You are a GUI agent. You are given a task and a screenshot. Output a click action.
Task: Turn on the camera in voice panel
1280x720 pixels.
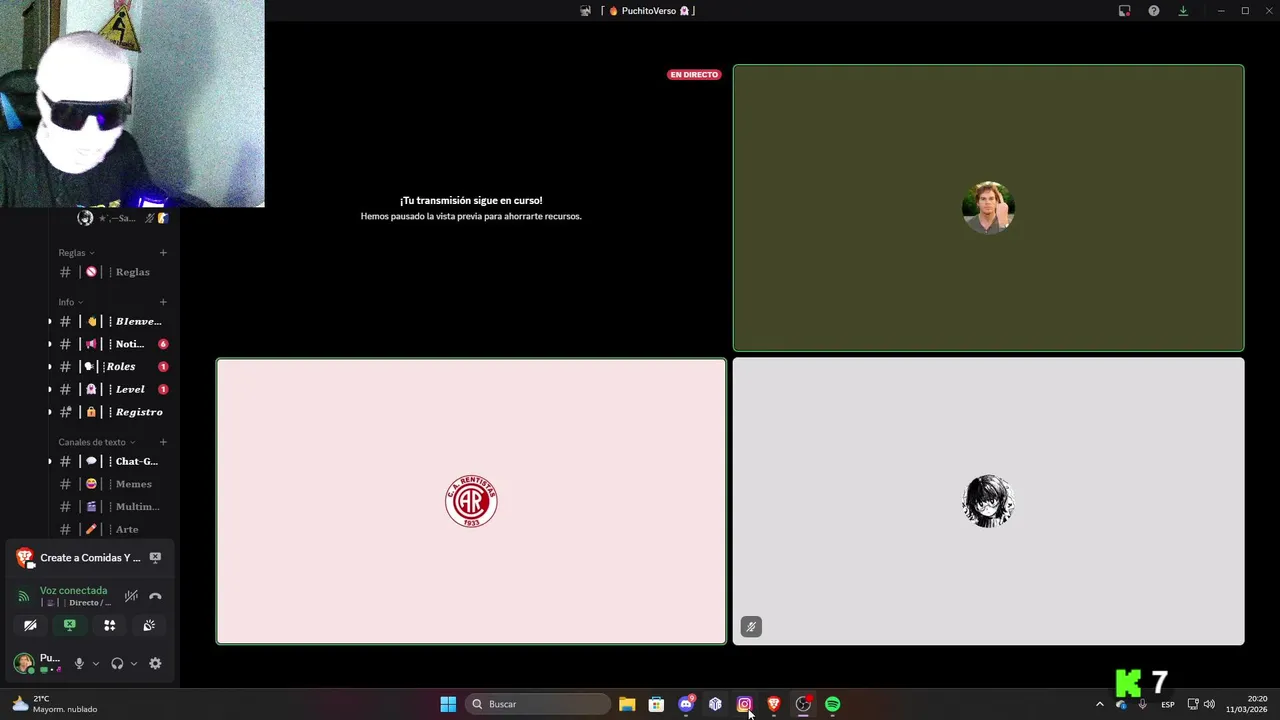(x=30, y=625)
